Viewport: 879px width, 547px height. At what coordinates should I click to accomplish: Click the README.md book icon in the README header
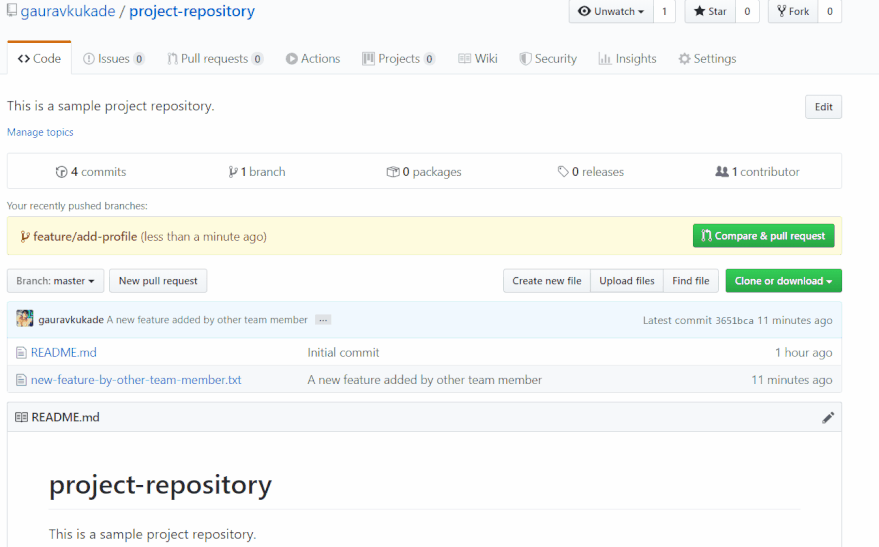point(21,417)
